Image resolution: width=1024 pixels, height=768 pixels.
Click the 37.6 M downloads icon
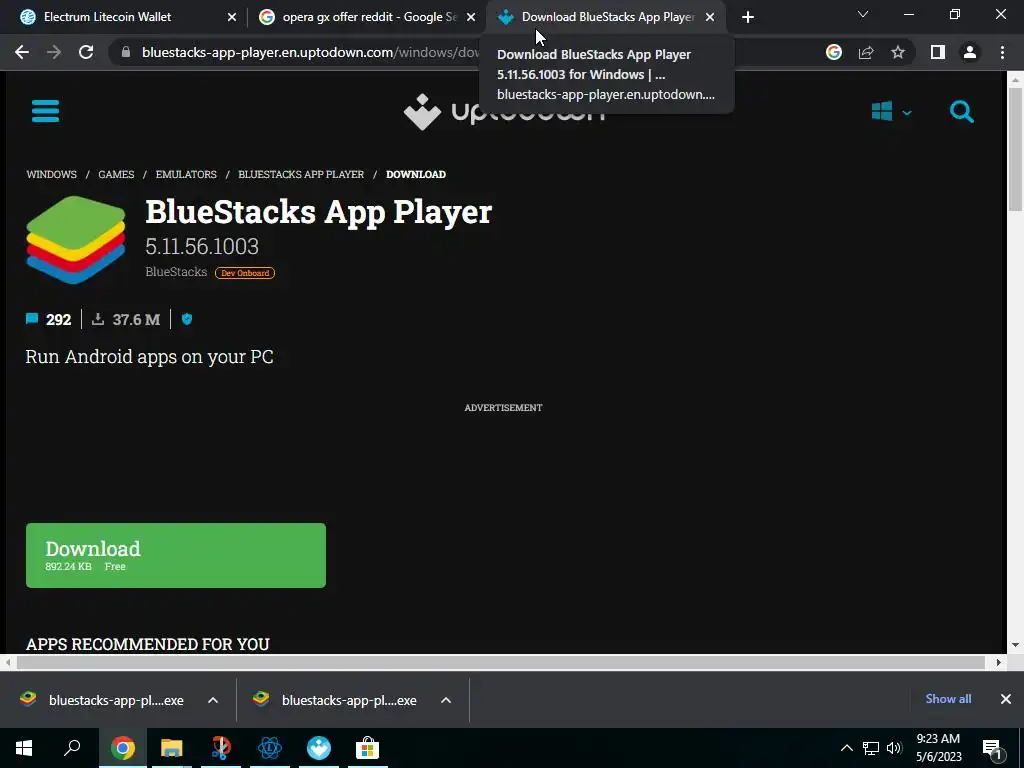(x=98, y=319)
